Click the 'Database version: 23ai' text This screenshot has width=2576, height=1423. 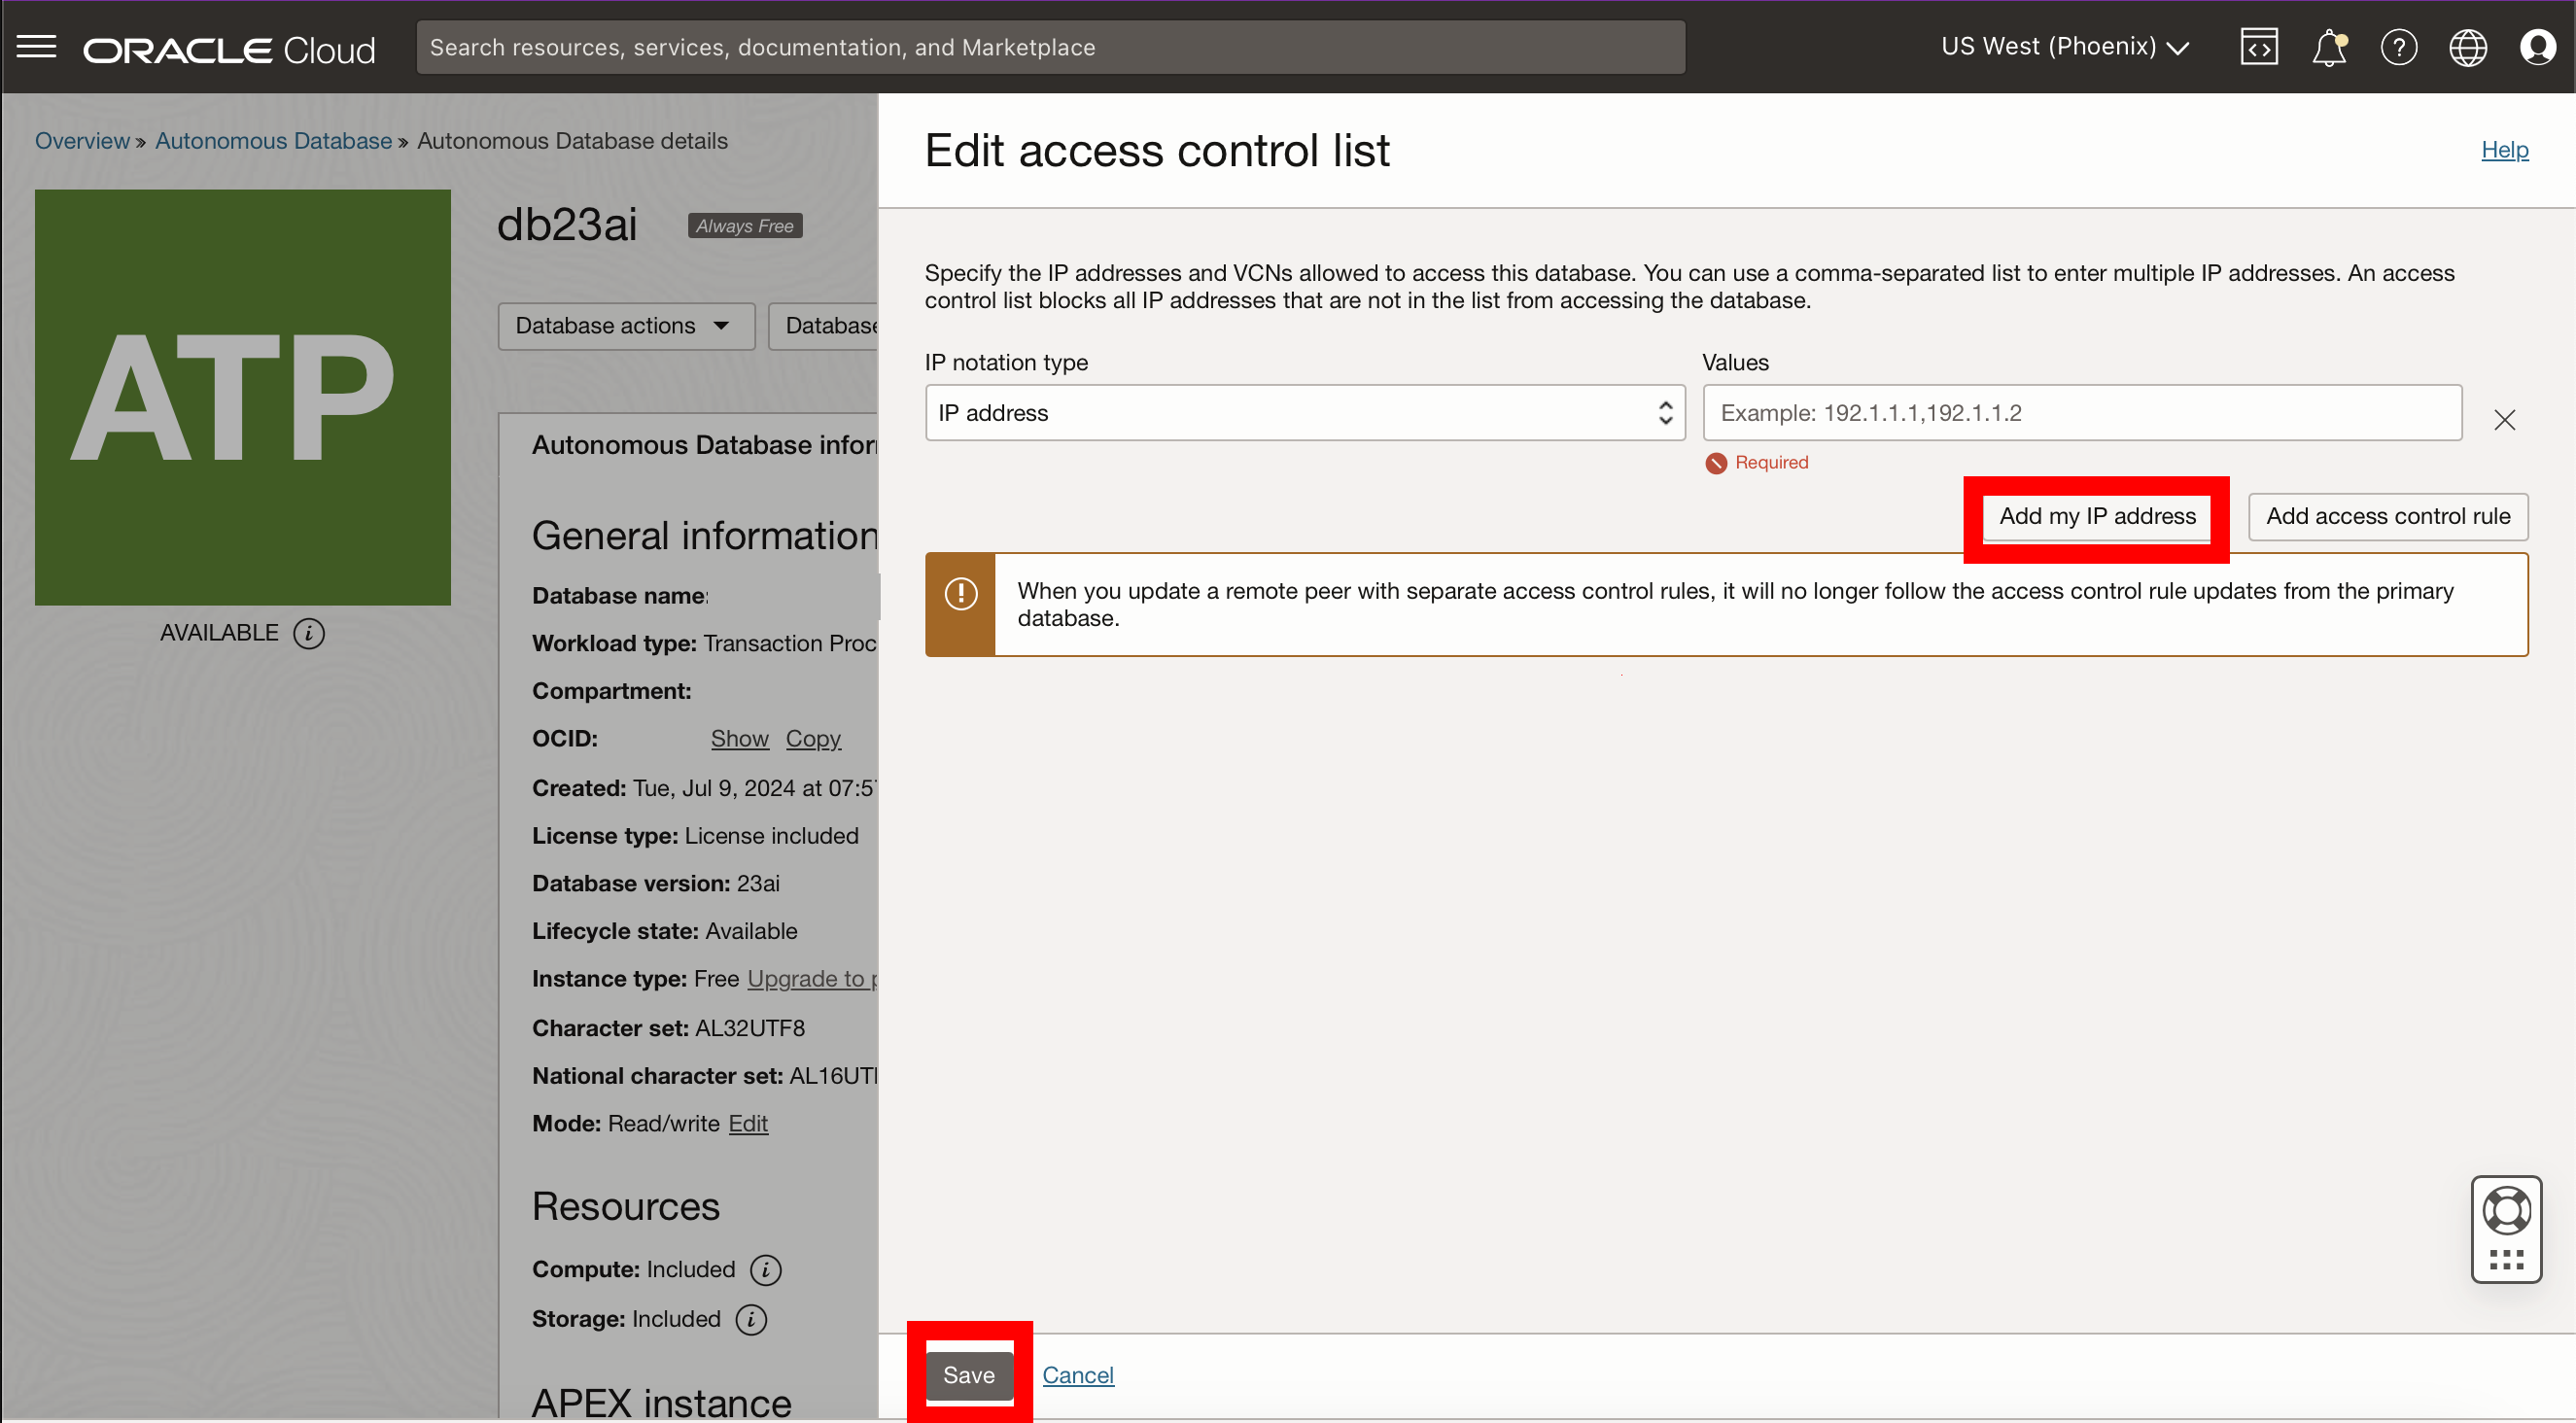(x=656, y=884)
